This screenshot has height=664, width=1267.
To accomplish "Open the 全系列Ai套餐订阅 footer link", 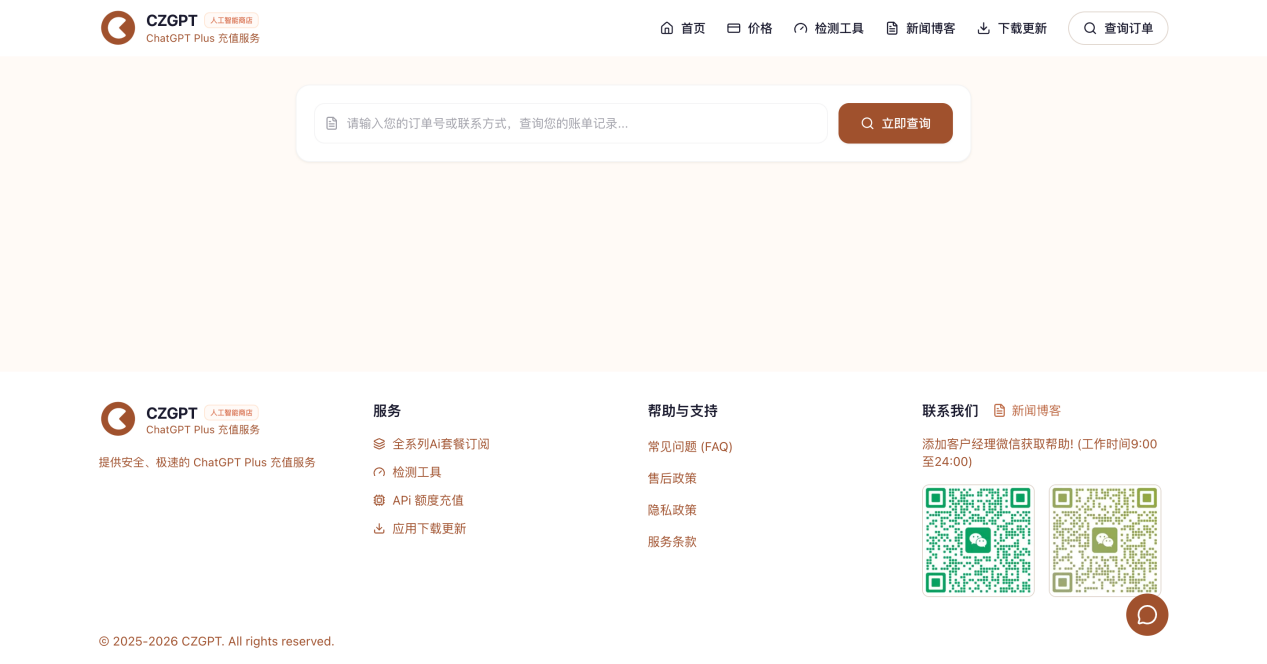I will 431,444.
